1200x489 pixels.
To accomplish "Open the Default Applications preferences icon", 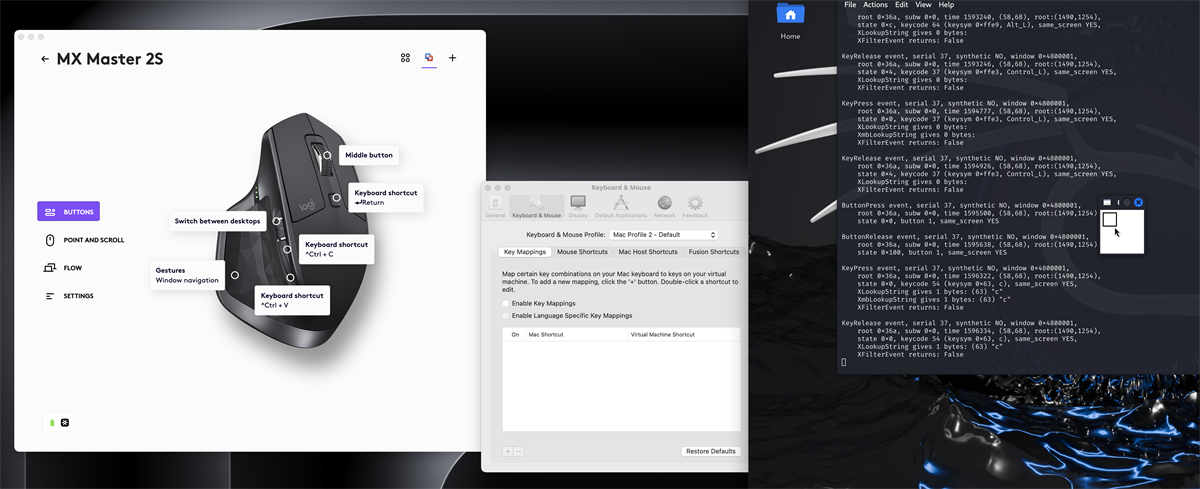I will coord(620,206).
